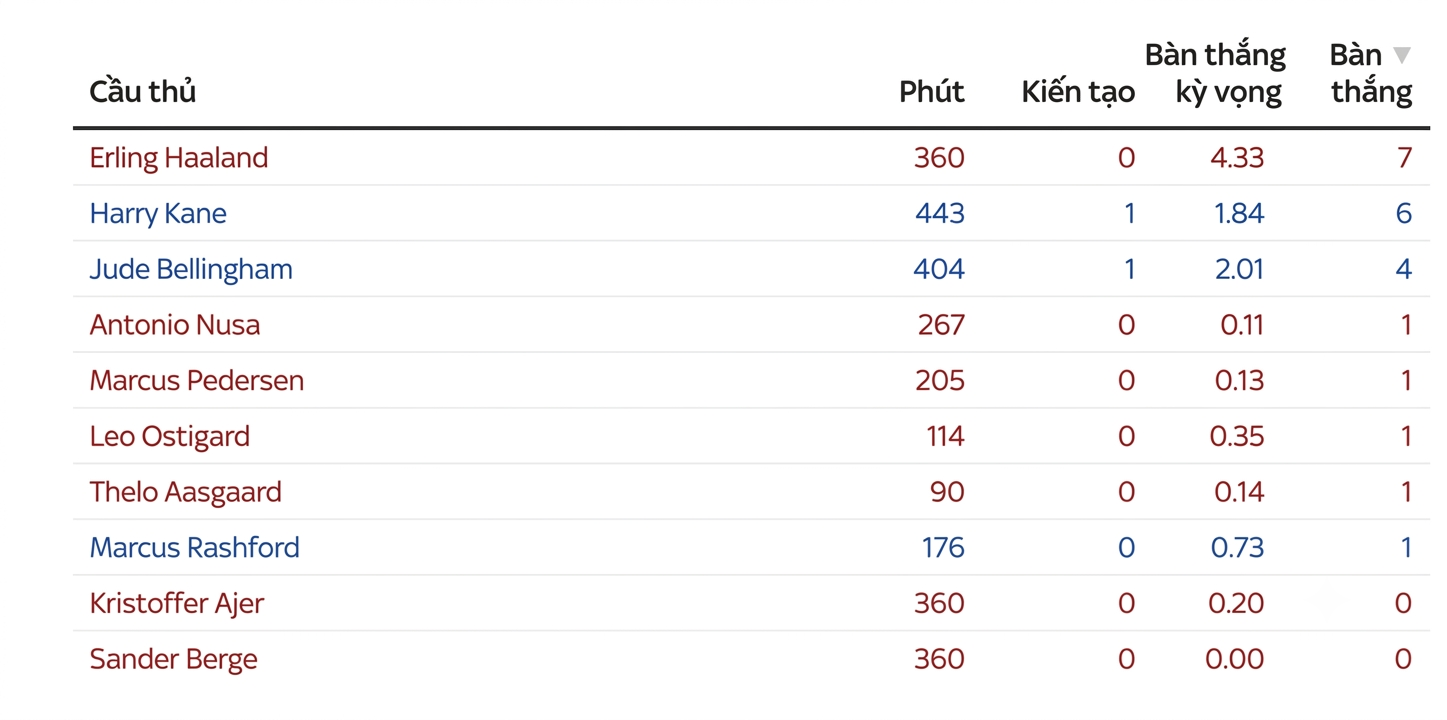Open Antonio Nusa's profile
Screen dimensions: 1447x720
tap(175, 325)
